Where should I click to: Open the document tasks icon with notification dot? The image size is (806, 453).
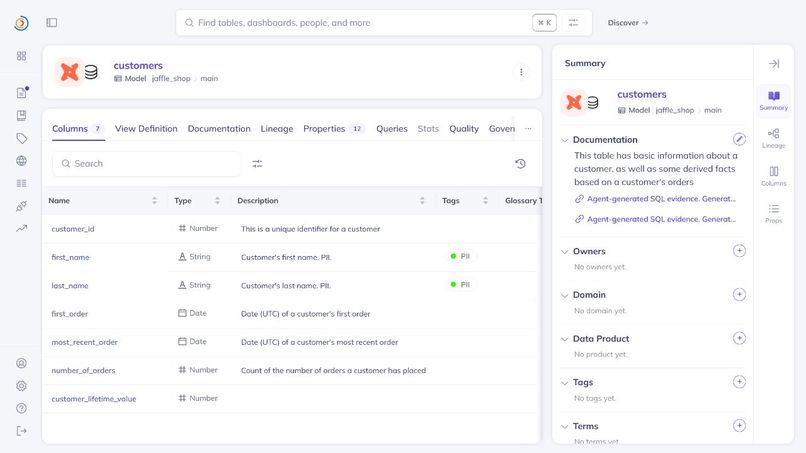(x=21, y=93)
